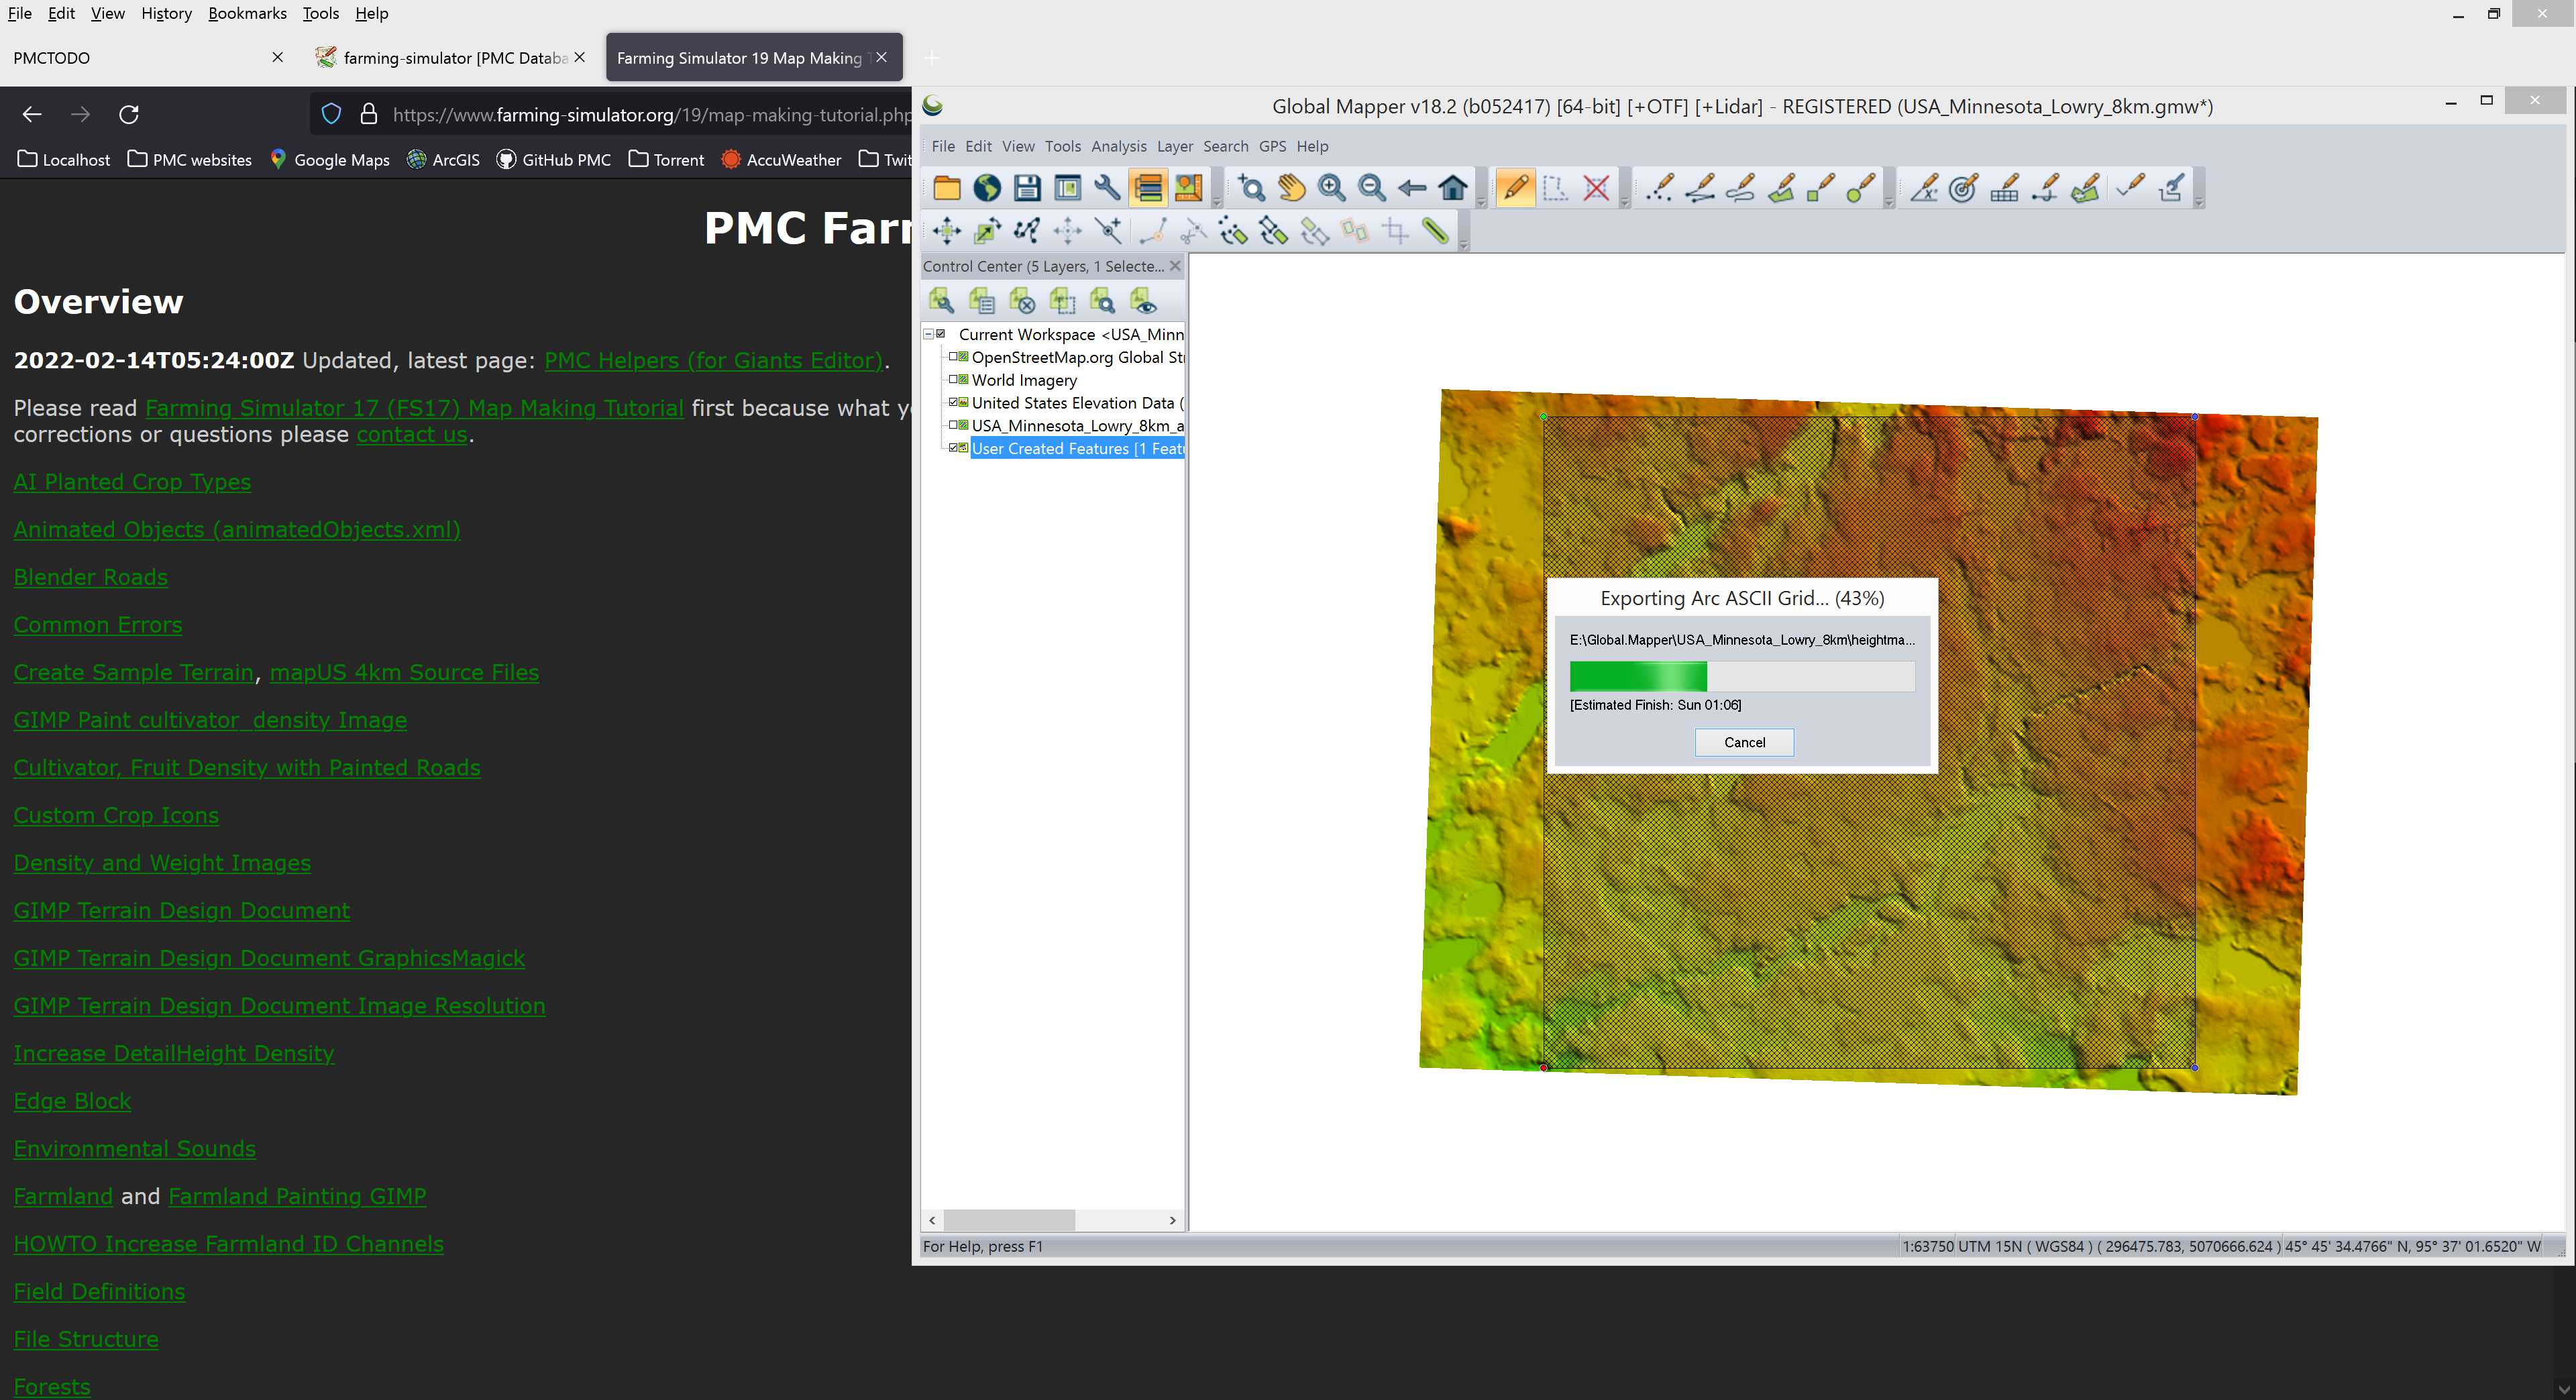Check the USA_Minnesota_Lowry_8km_a layer checkbox

click(953, 425)
